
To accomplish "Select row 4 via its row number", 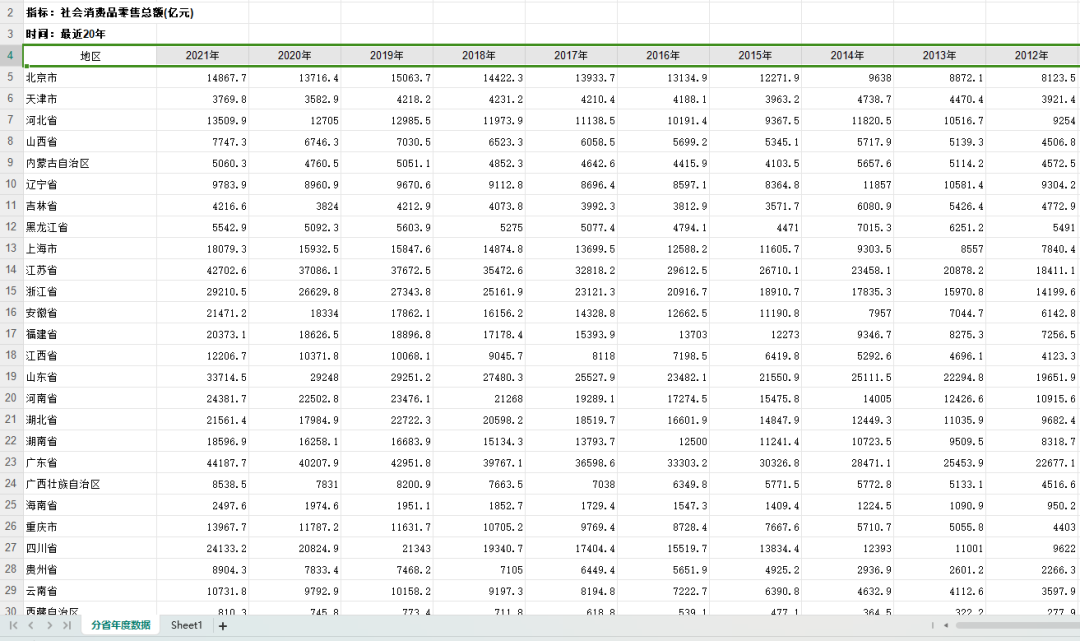I will [10, 56].
